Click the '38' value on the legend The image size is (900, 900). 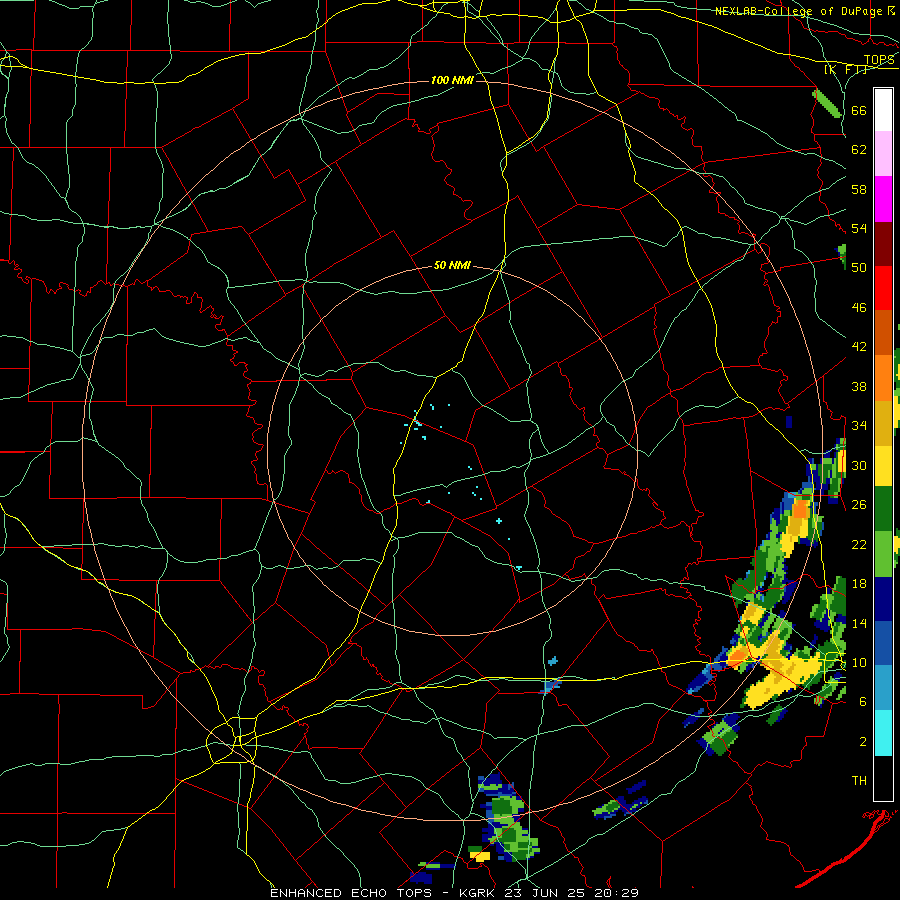point(859,386)
